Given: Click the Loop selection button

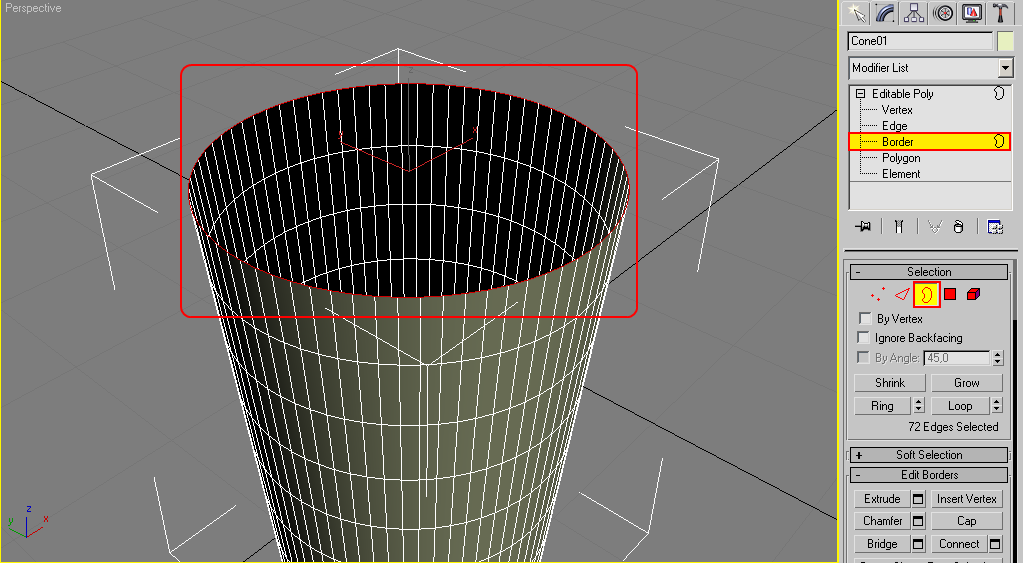Looking at the screenshot, I should click(960, 406).
